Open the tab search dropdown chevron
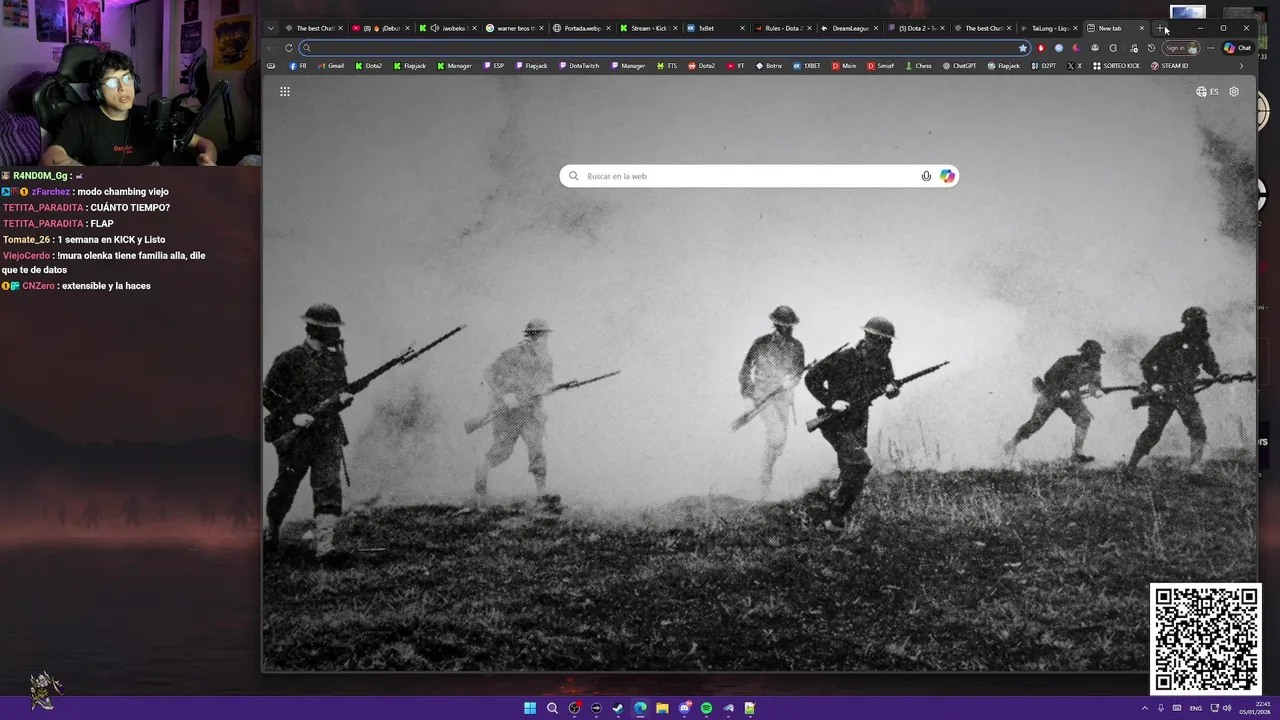 tap(271, 28)
